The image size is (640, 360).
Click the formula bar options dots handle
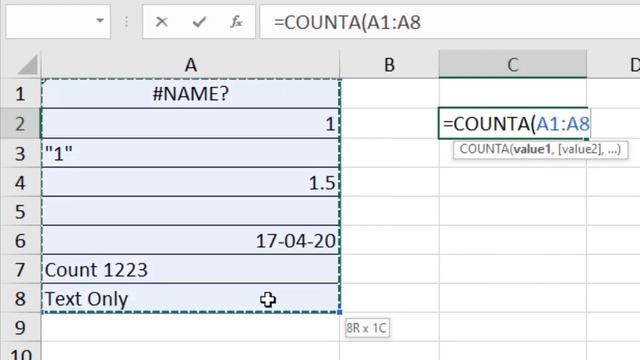point(127,22)
